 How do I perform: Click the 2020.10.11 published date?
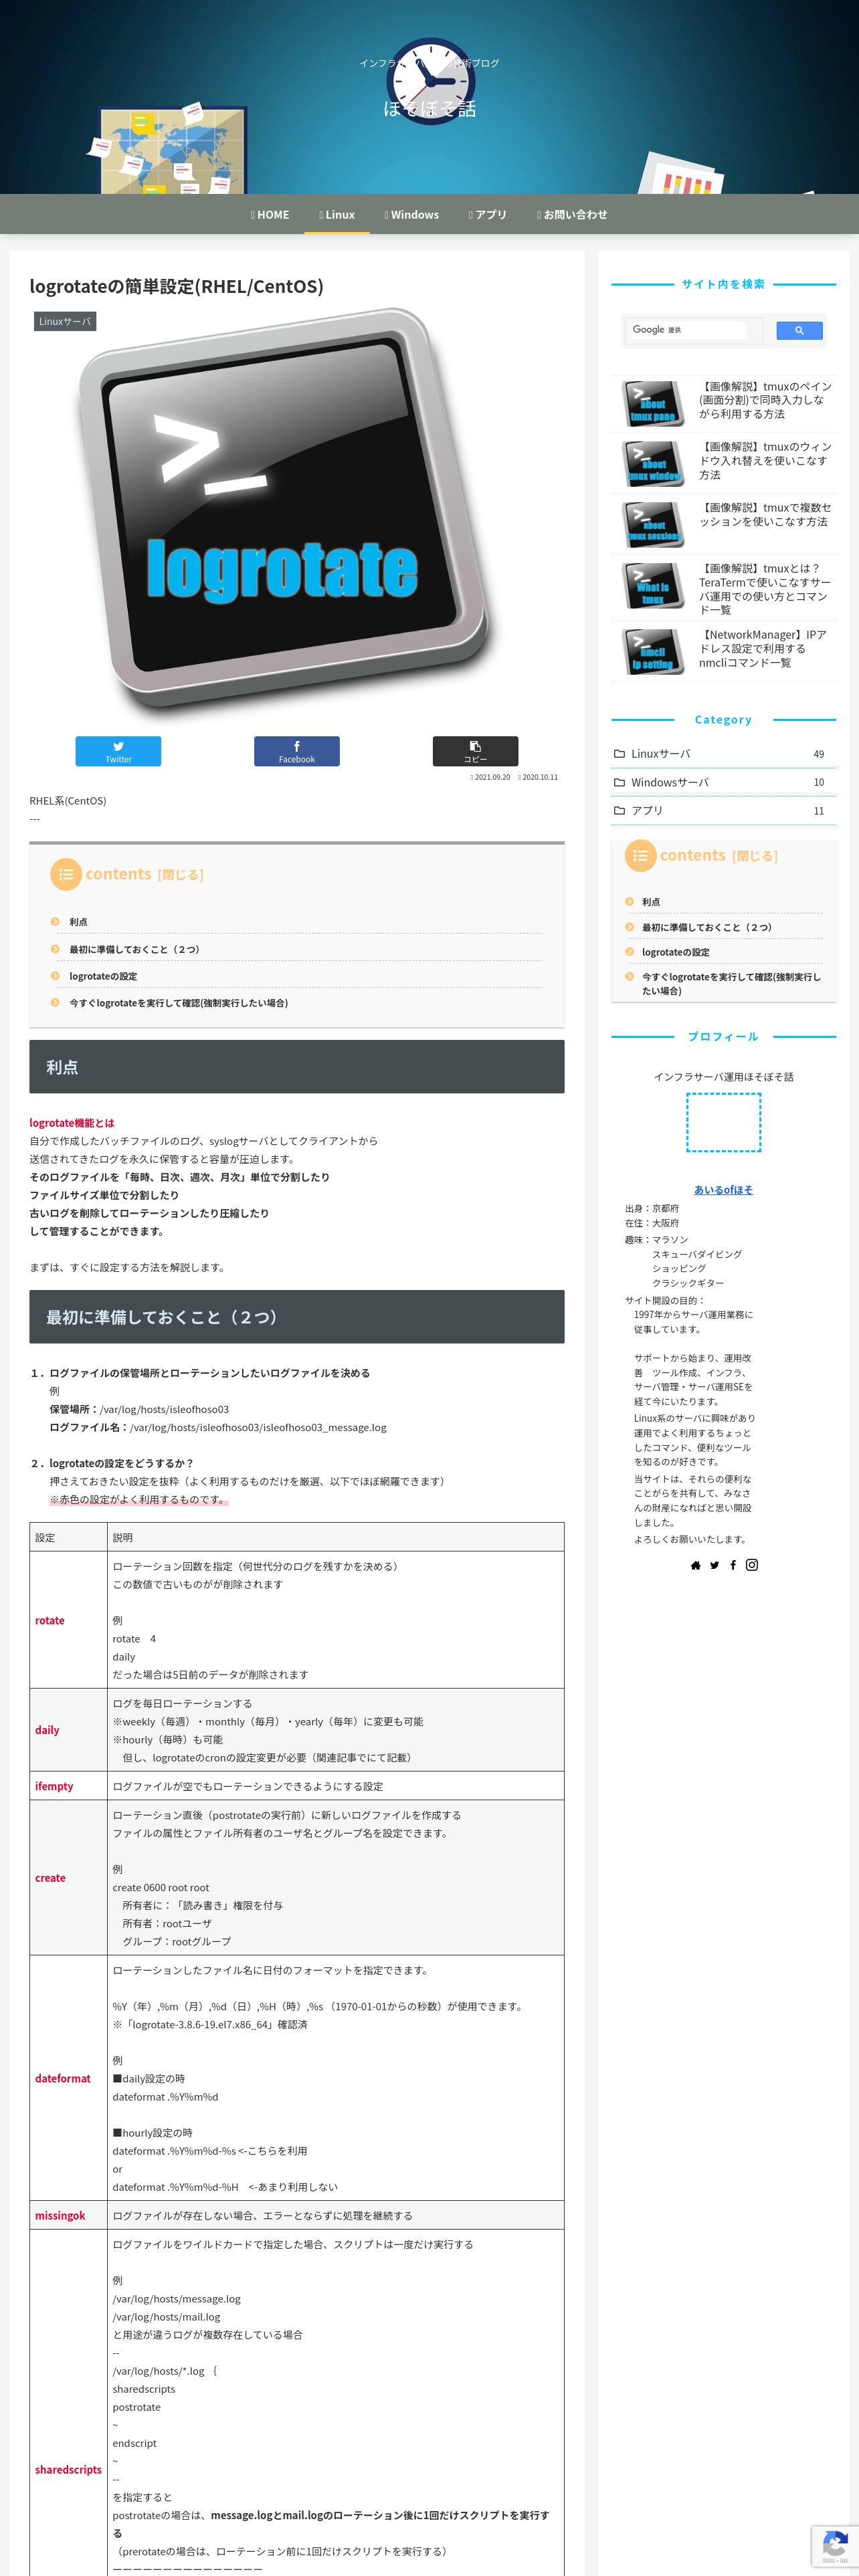(x=538, y=777)
